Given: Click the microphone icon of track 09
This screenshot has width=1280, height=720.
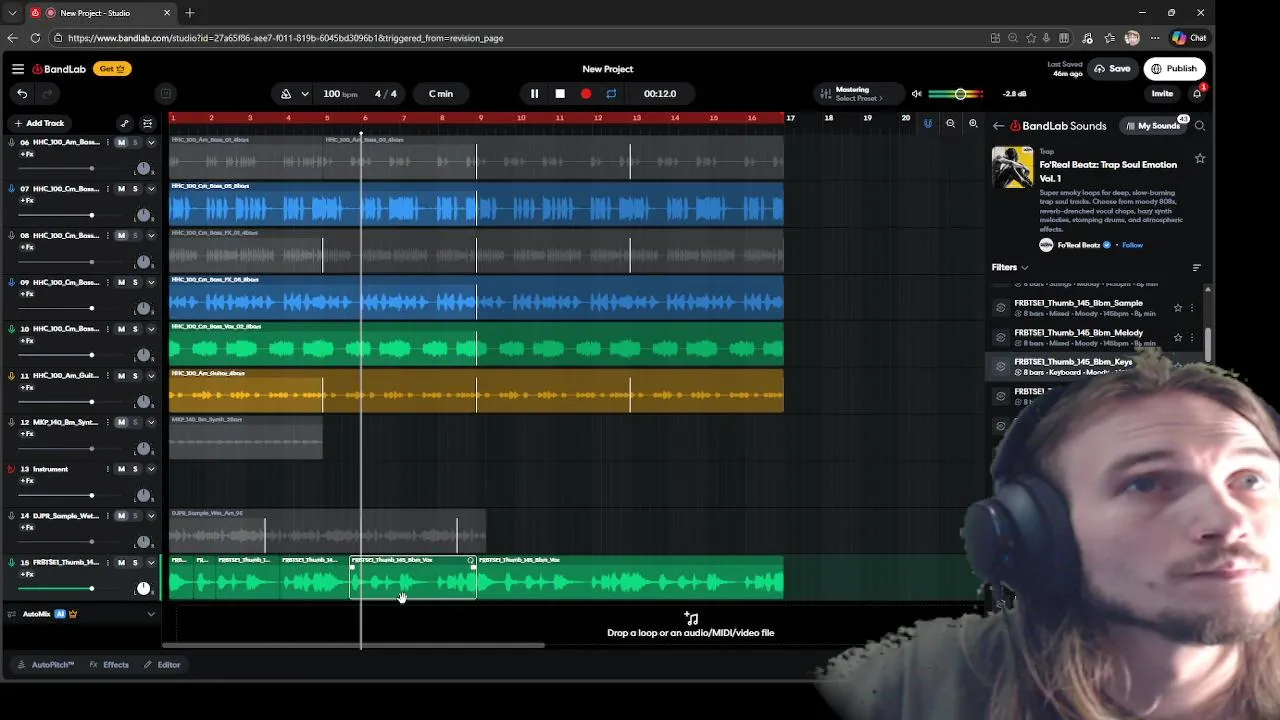Looking at the screenshot, I should tap(11, 282).
